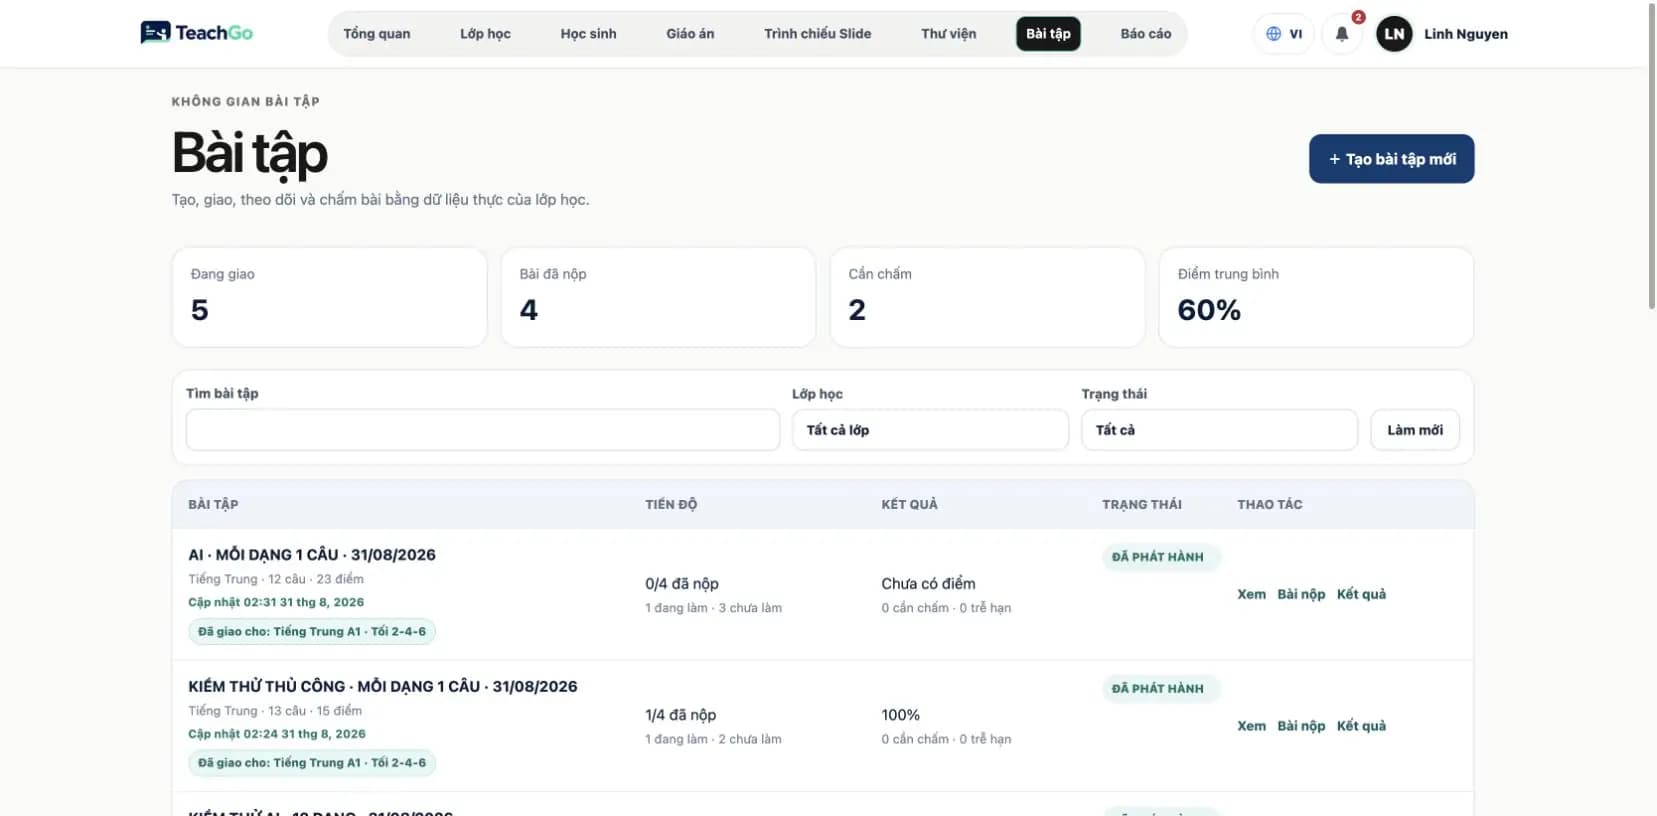Expand the Lớp học dropdown
Screen dimensions: 1657x816
pos(930,430)
